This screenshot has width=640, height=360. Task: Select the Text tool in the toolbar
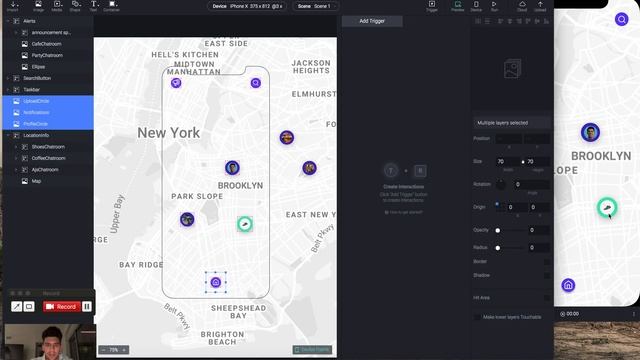(x=93, y=6)
